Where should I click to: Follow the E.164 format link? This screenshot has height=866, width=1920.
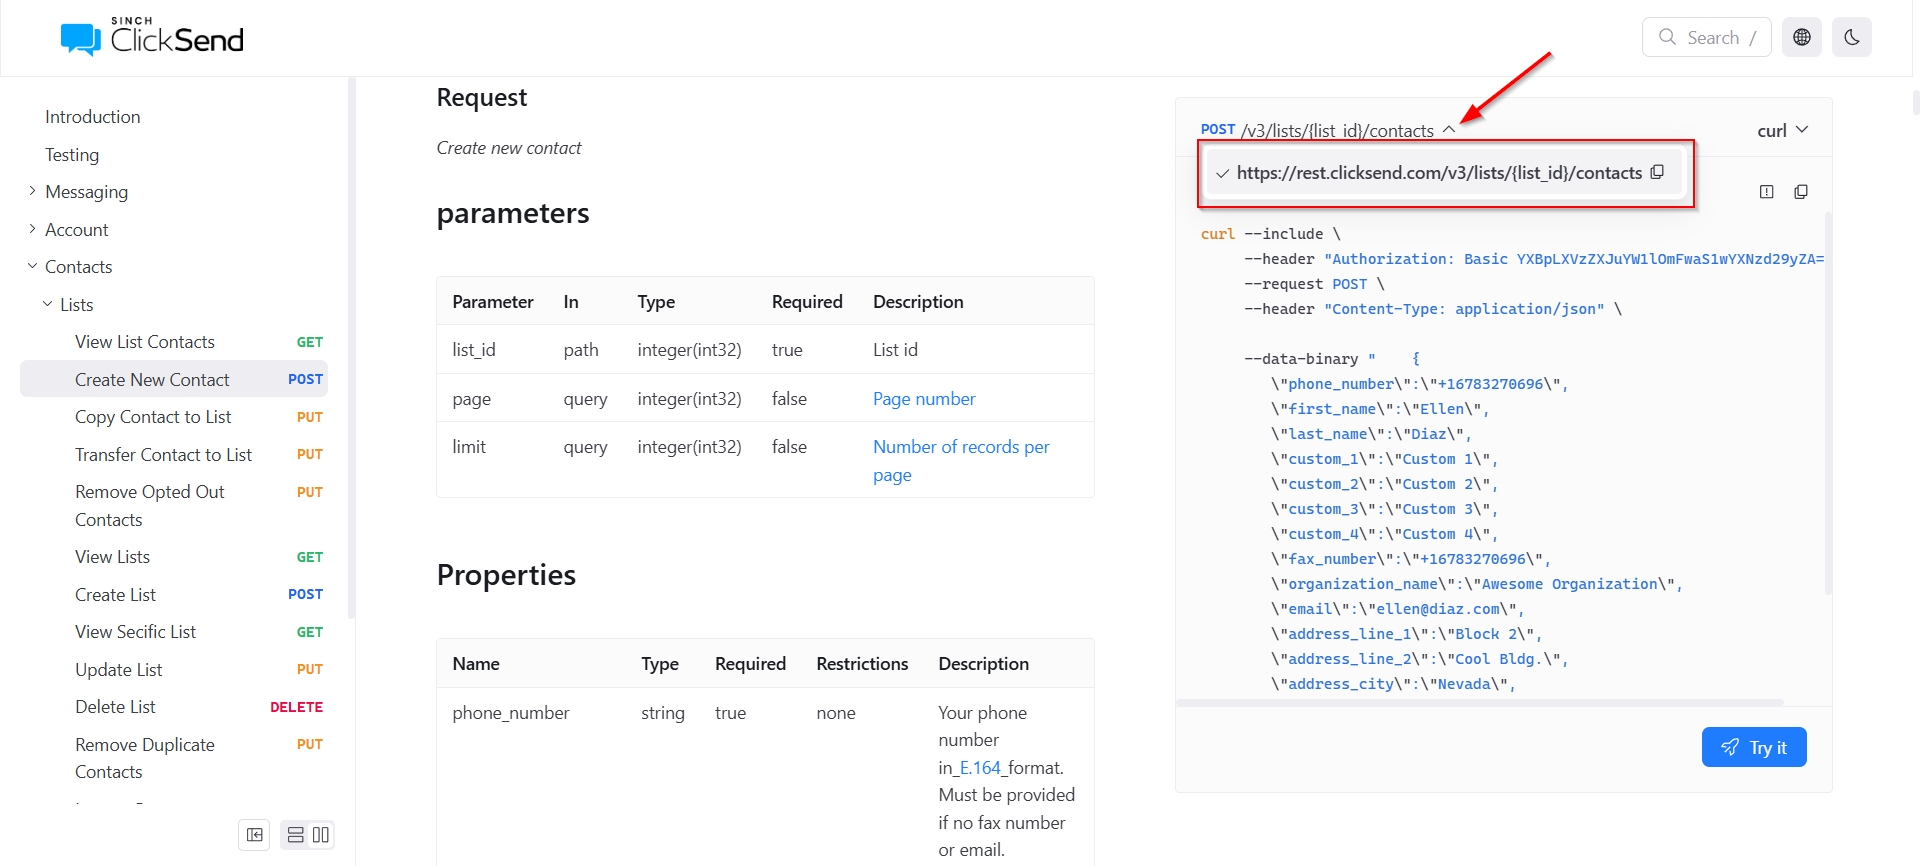[980, 768]
